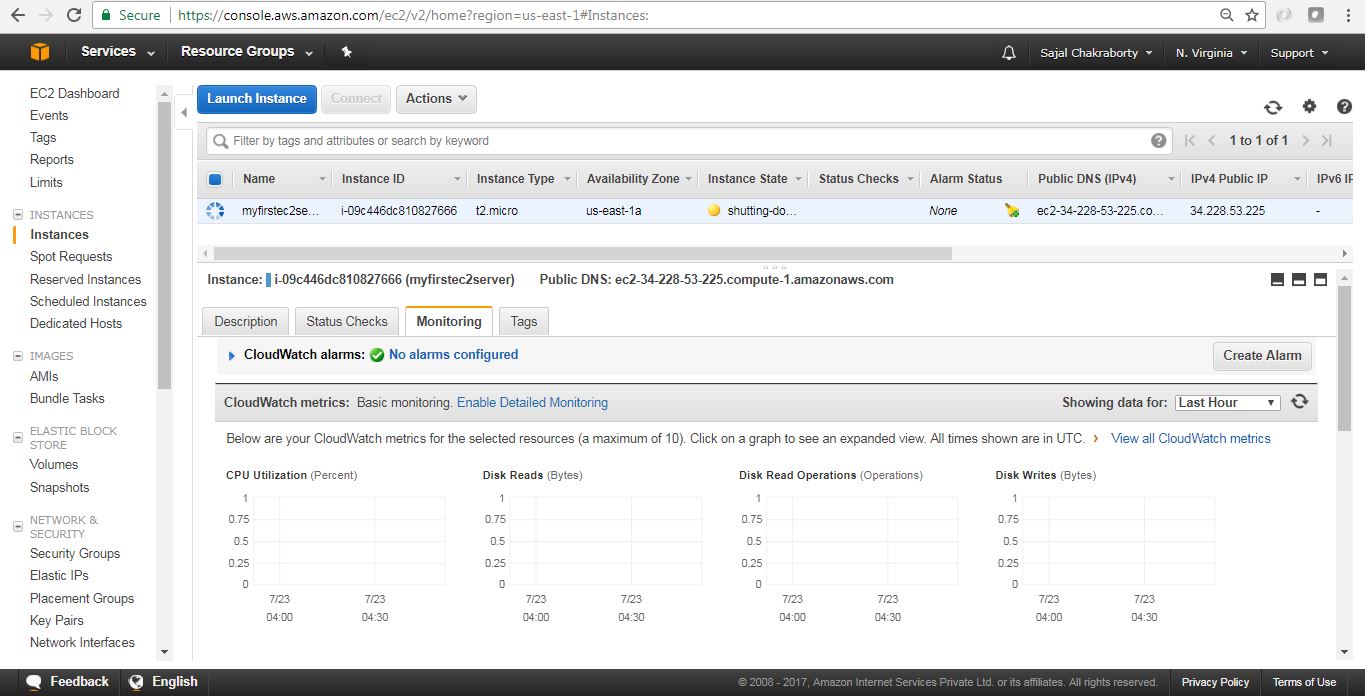Viewport: 1365px width, 696px height.
Task: Collapse the IMAGES sidebar section
Action: (17, 356)
